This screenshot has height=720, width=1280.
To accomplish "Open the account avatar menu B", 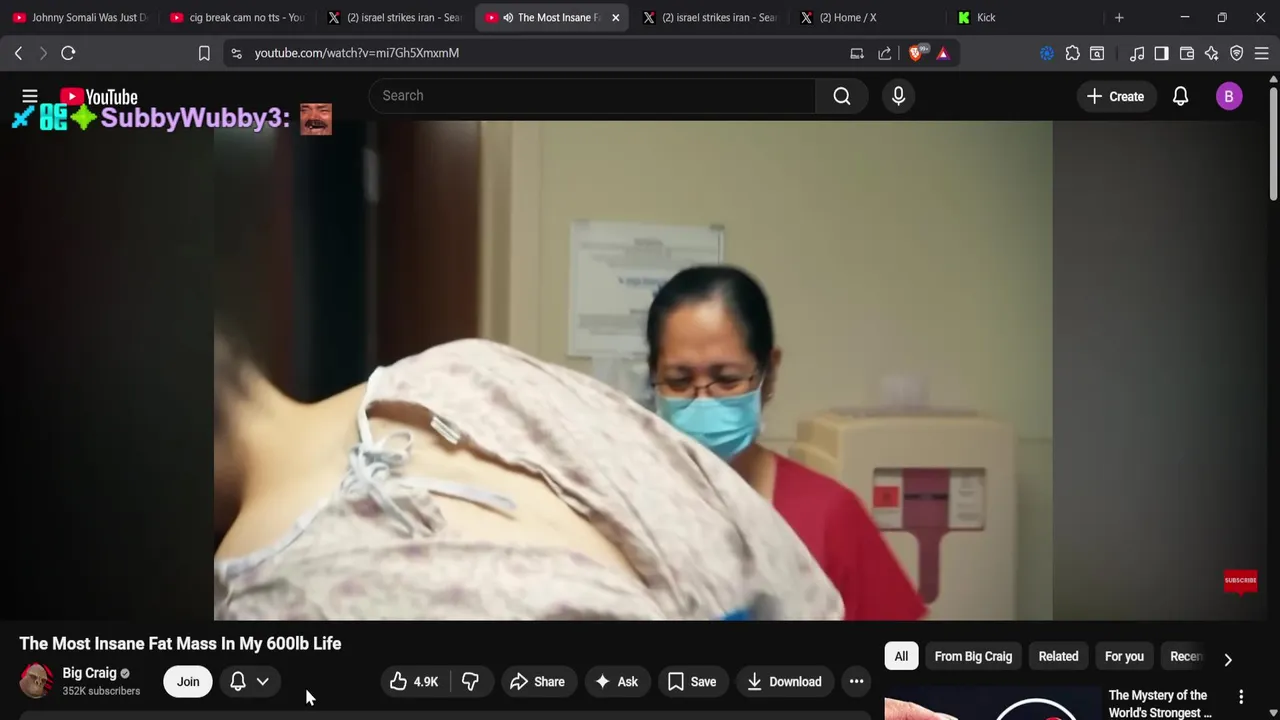I will tap(1229, 96).
